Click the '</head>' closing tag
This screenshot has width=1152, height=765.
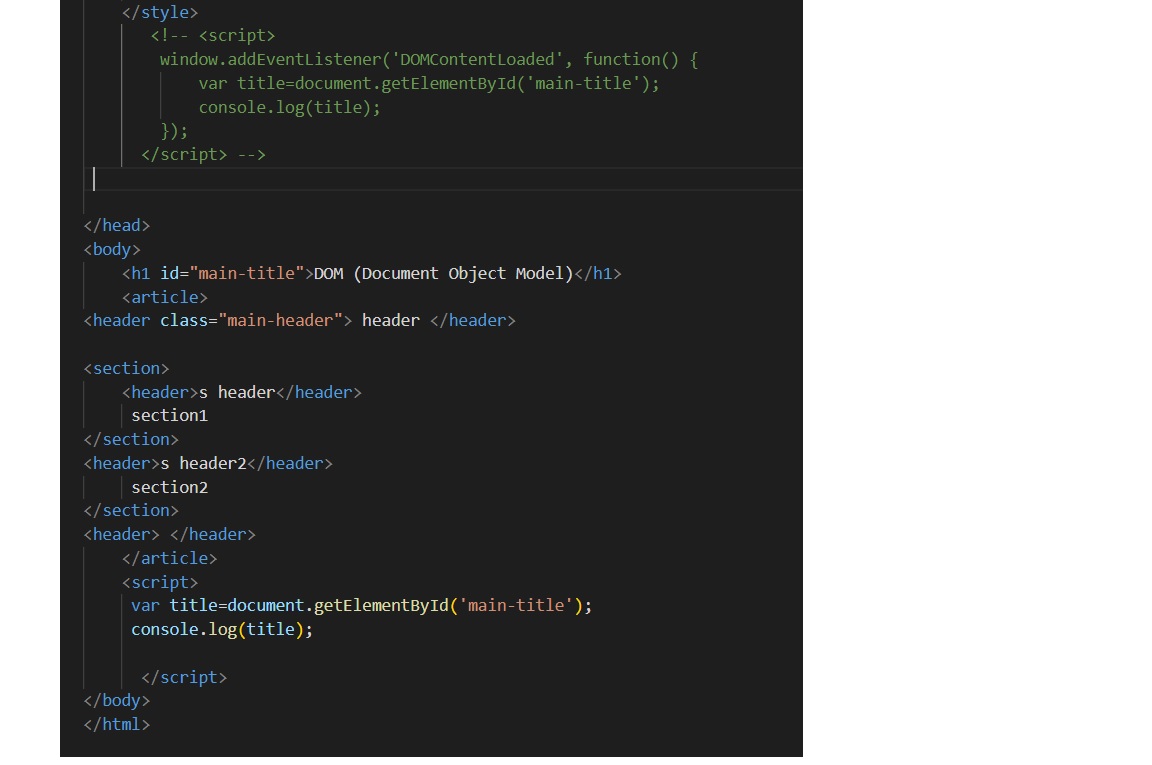point(117,226)
